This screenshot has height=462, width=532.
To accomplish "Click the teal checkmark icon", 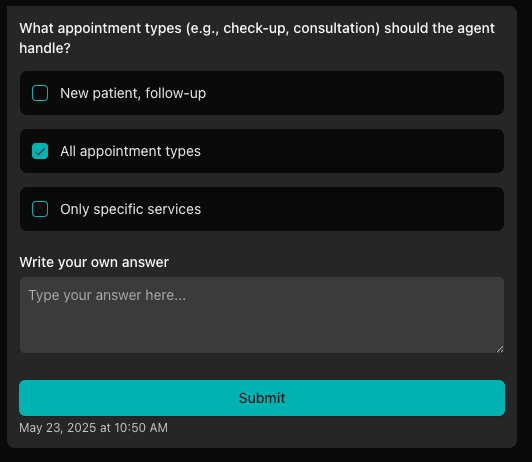I will [x=40, y=151].
